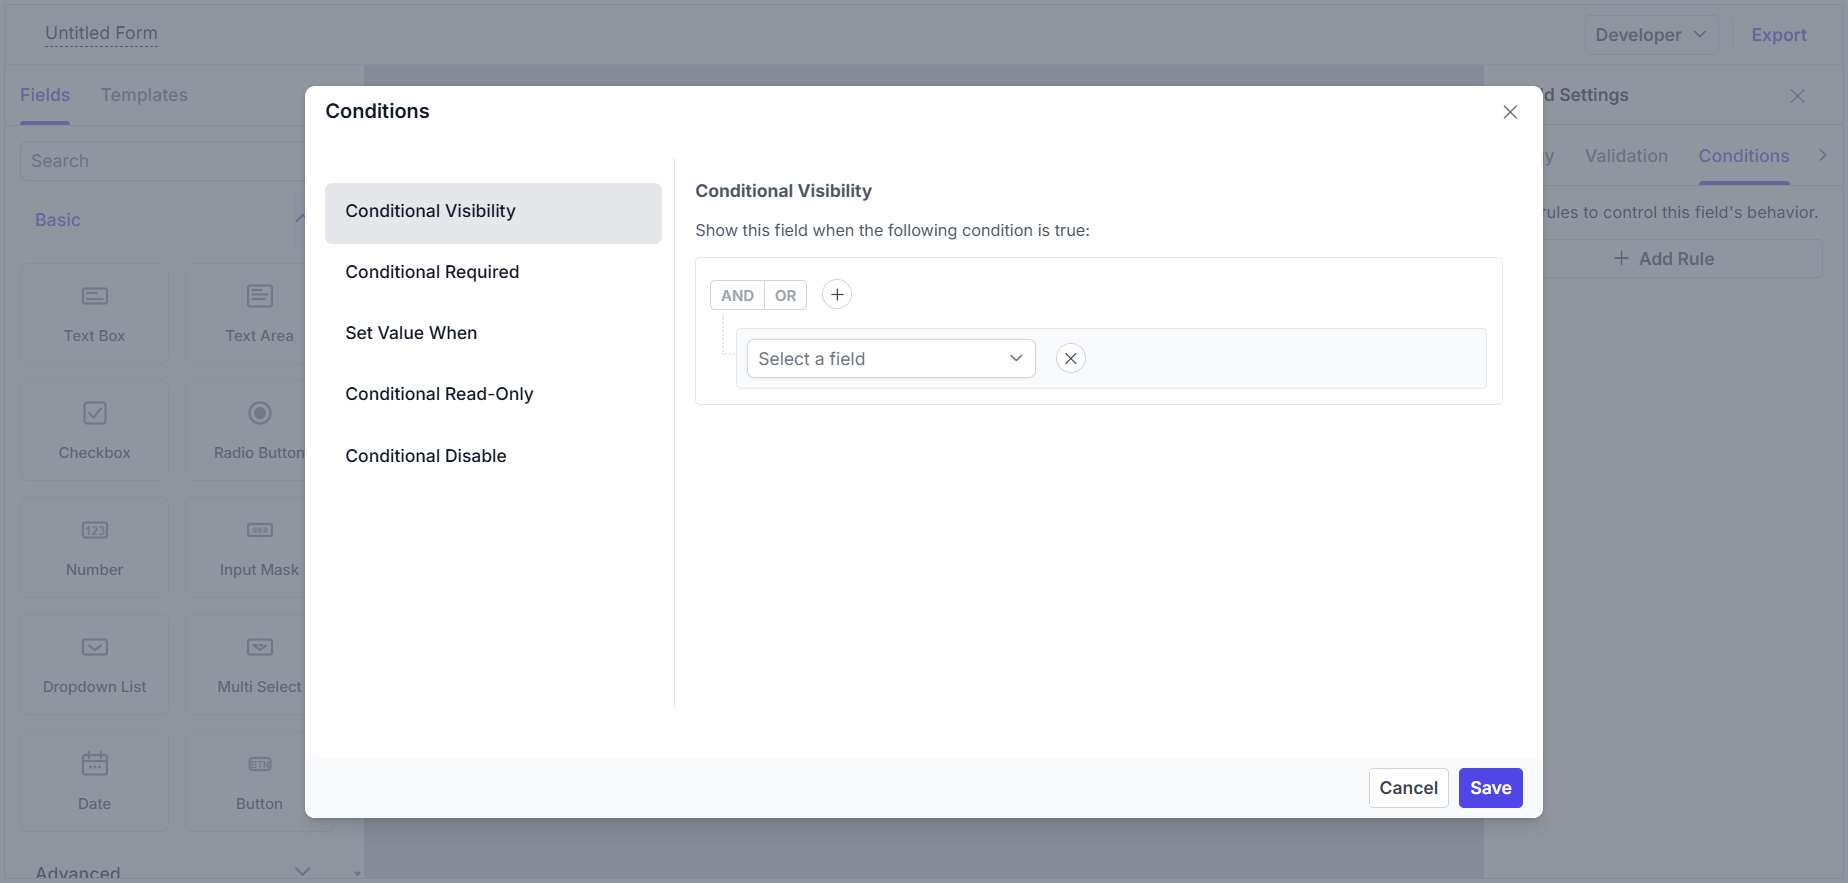Open Set Value When section
The width and height of the screenshot is (1848, 883).
[493, 333]
